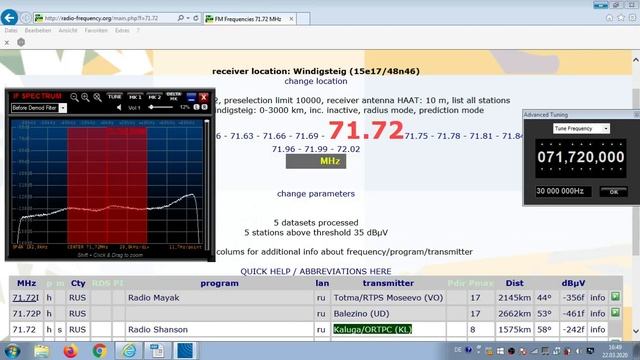
Task: Click the speaker volume icon in system tray
Action: point(578,351)
